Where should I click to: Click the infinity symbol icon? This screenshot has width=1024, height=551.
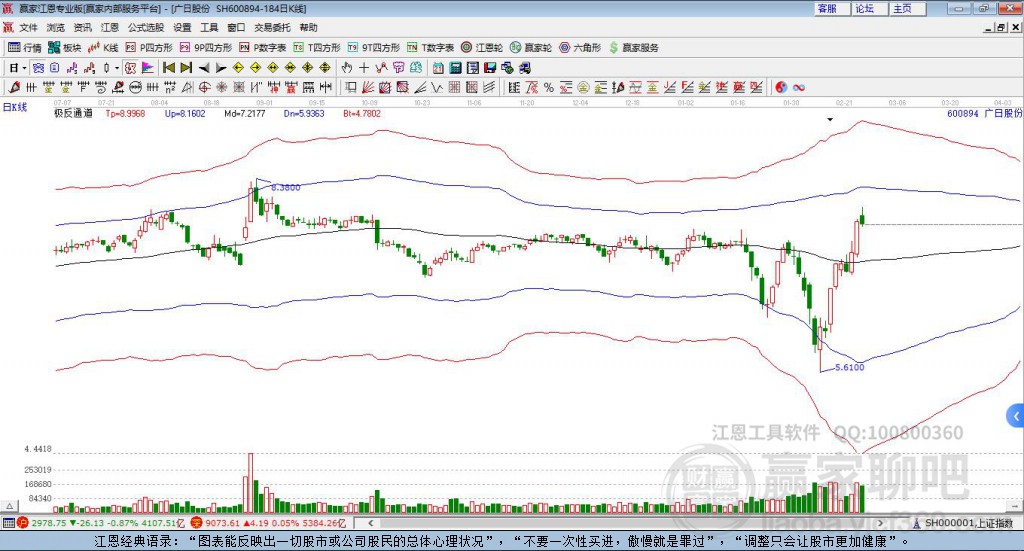pos(799,87)
